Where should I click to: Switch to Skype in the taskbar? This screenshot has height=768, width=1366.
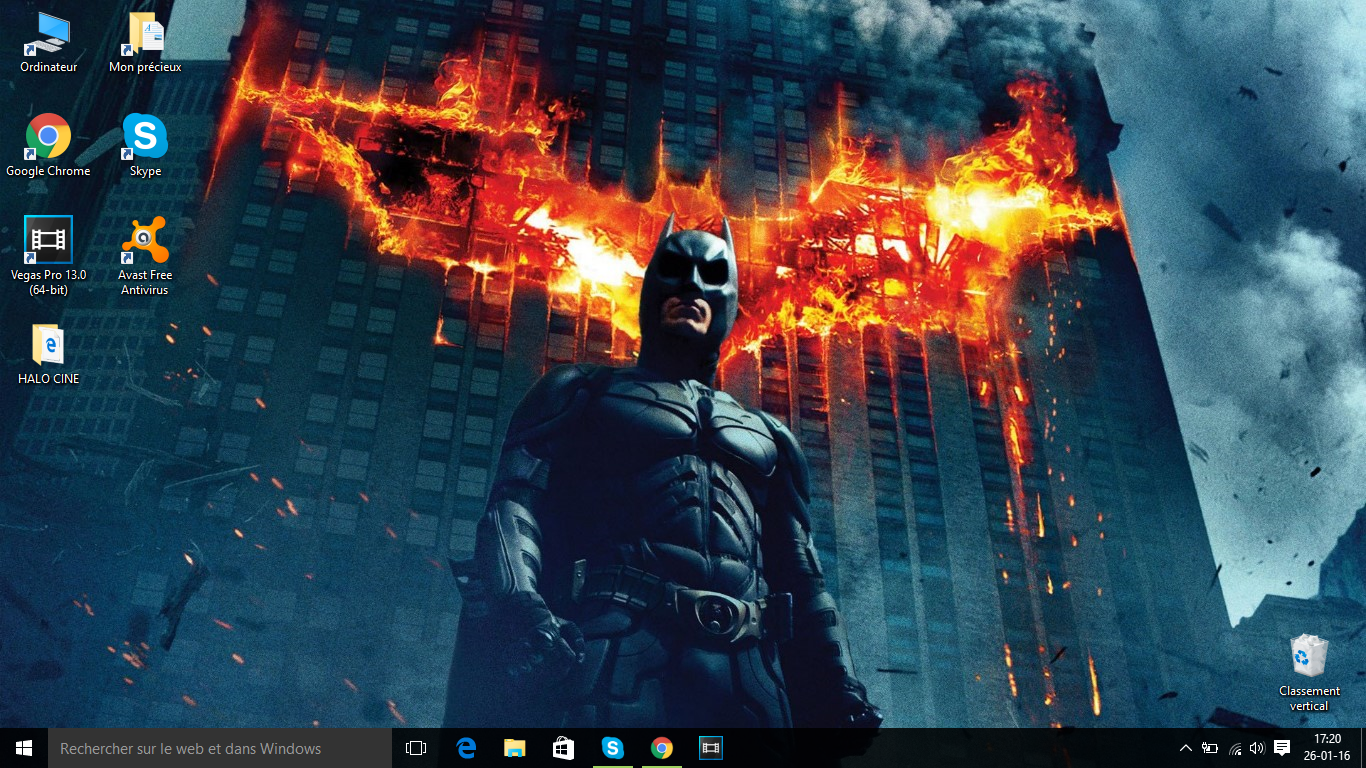[612, 748]
